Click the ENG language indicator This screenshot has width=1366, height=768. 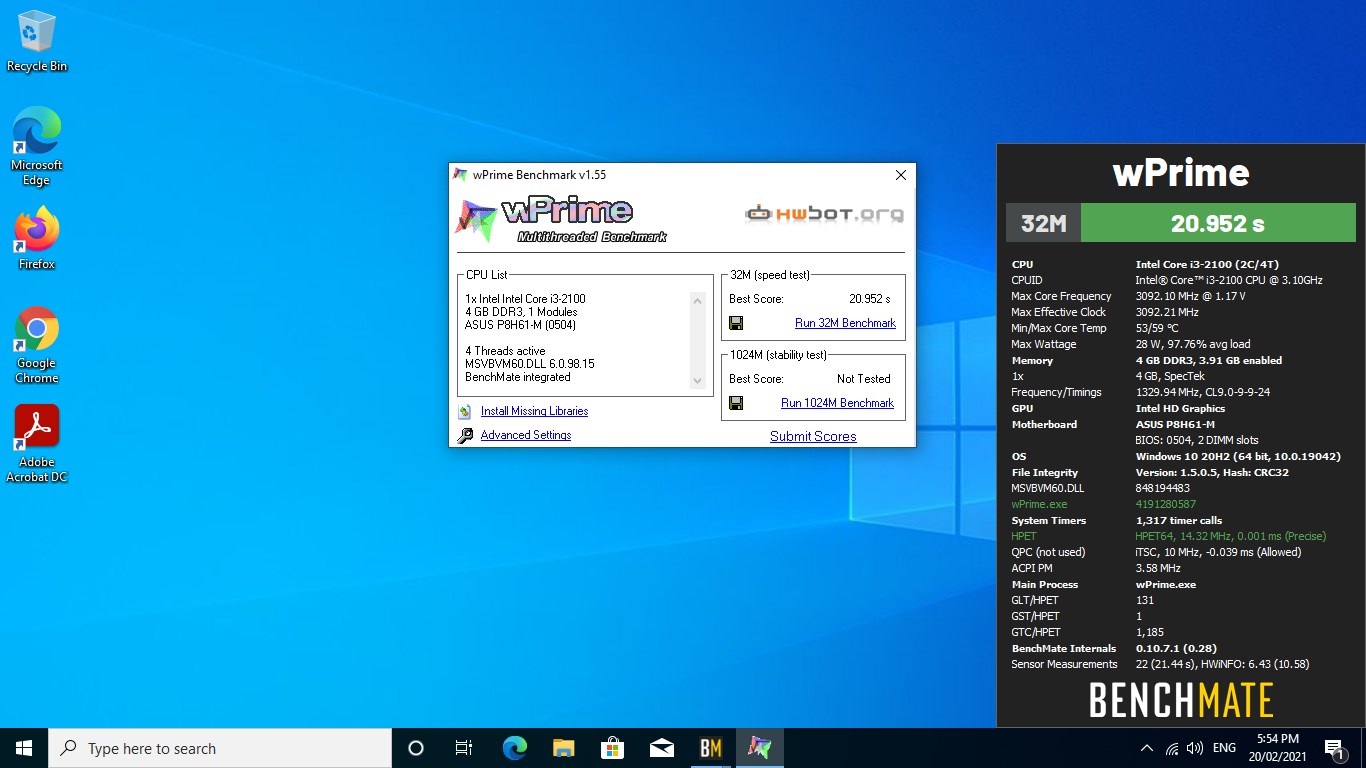[1224, 748]
